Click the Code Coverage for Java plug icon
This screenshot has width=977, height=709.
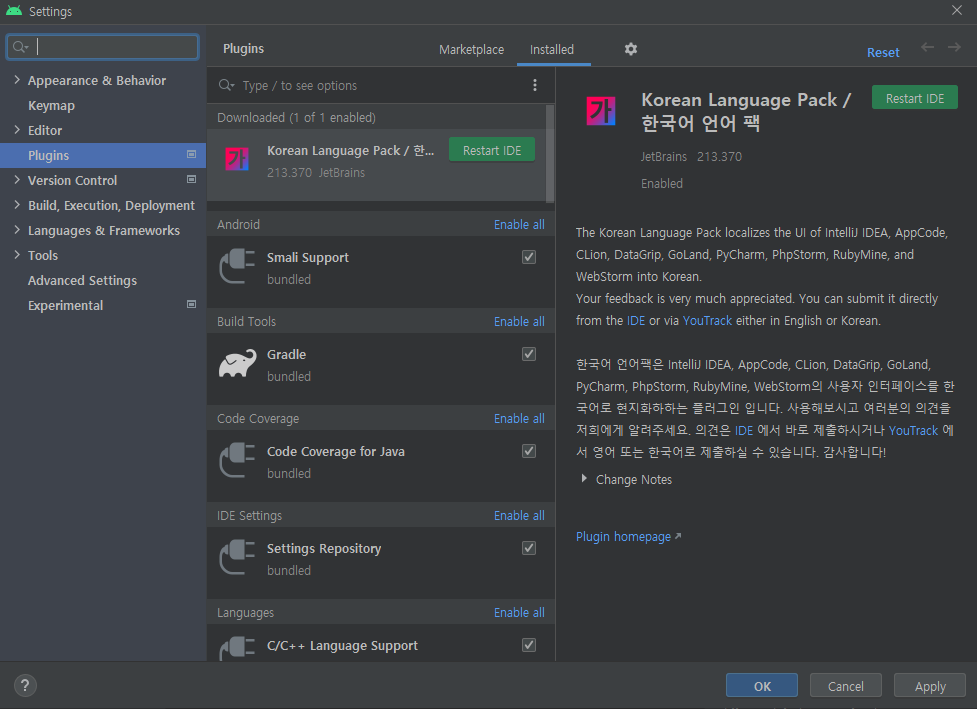[237, 460]
